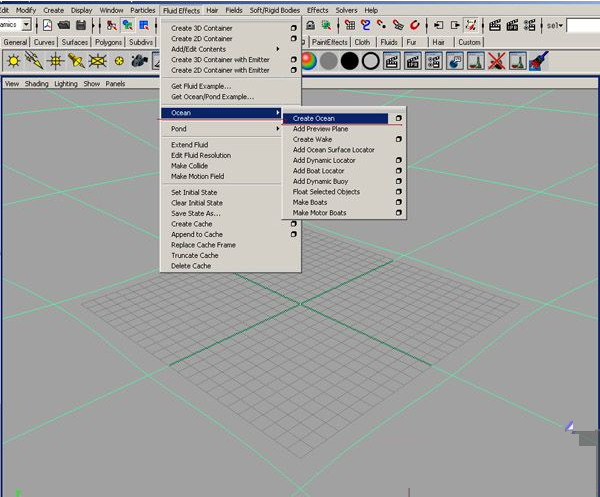Open Make Motor Boats option box

coord(398,213)
